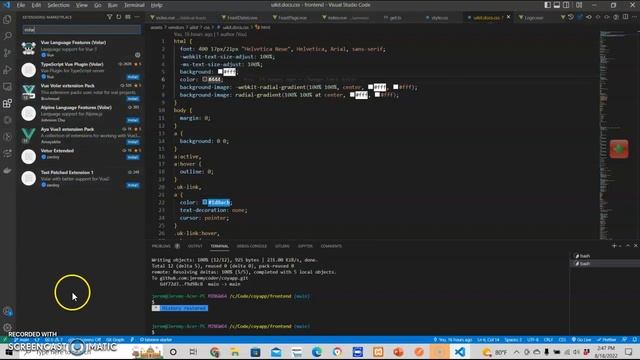Open the Manage gear in activity bar

(7, 327)
